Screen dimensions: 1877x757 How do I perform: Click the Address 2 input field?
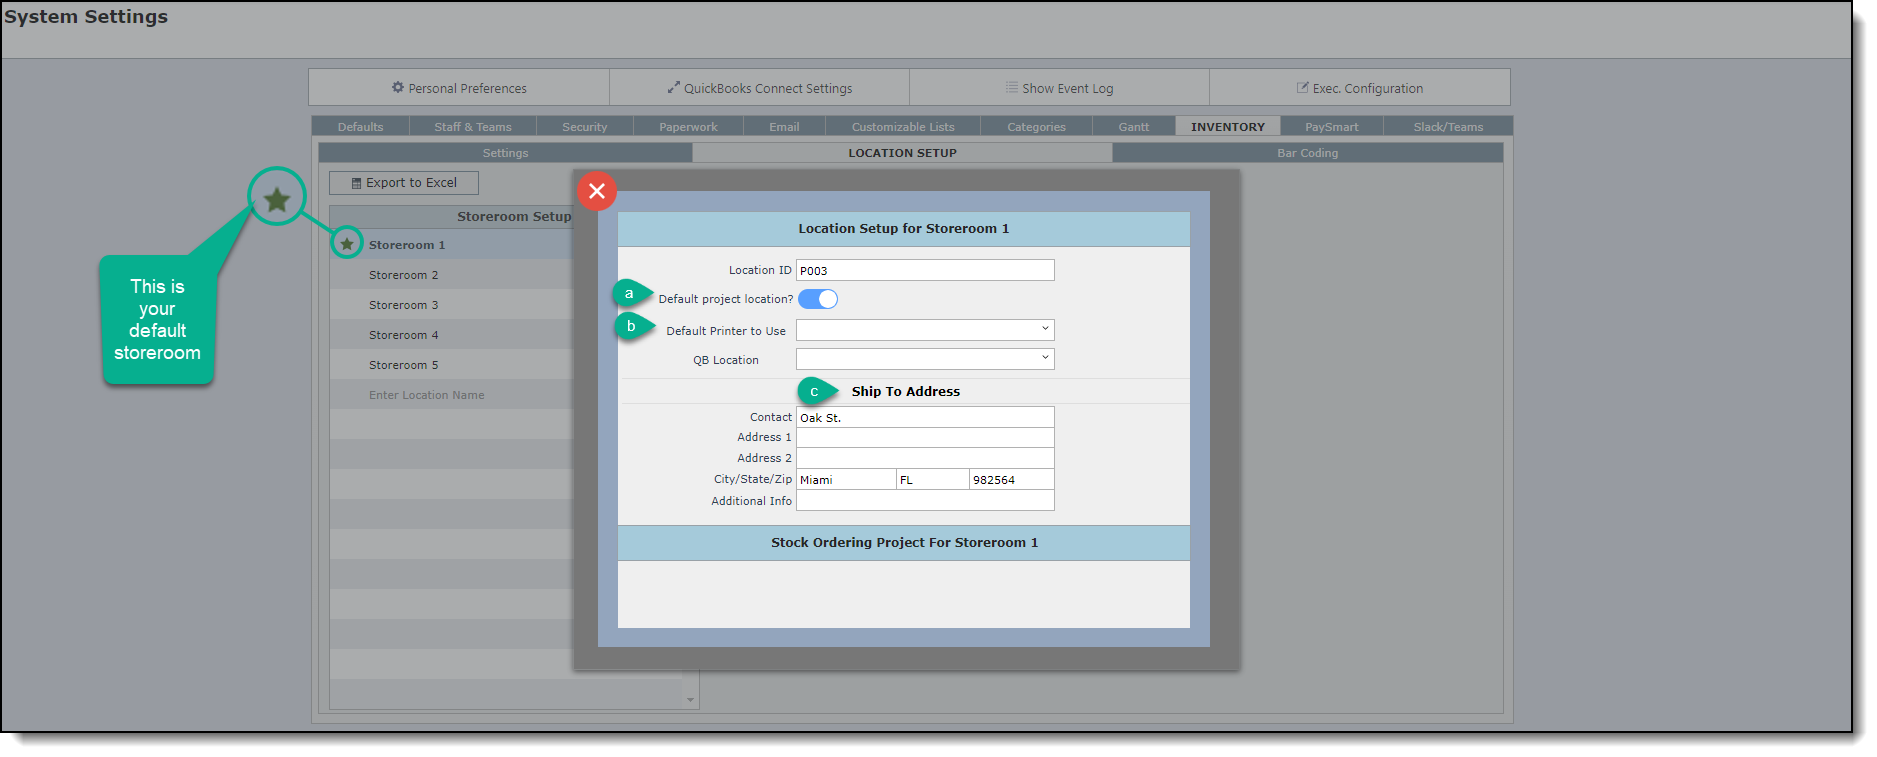pyautogui.click(x=925, y=458)
